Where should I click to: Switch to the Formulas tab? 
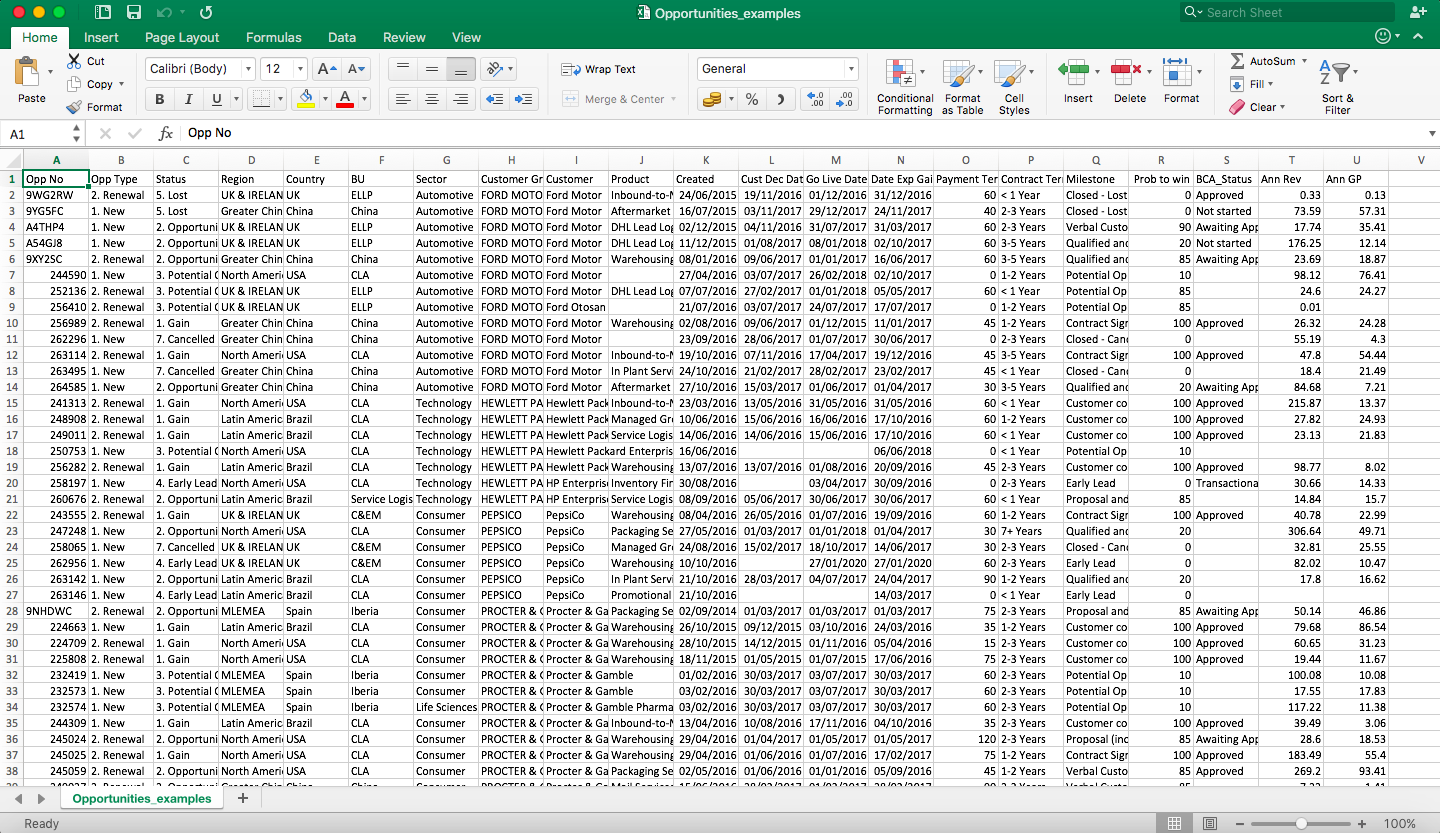pos(274,37)
